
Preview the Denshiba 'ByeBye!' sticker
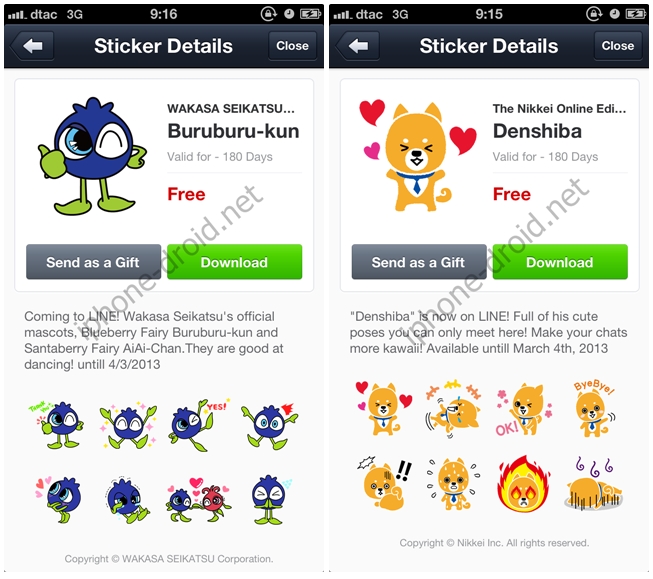click(x=594, y=410)
